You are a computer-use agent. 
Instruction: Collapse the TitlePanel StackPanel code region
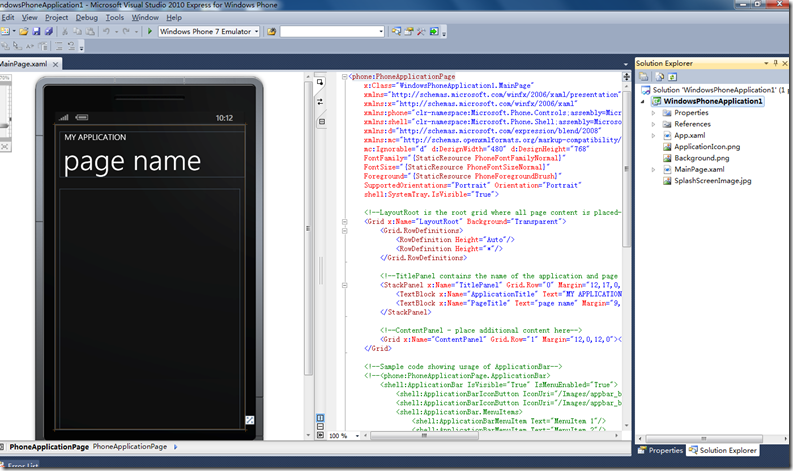pos(345,285)
